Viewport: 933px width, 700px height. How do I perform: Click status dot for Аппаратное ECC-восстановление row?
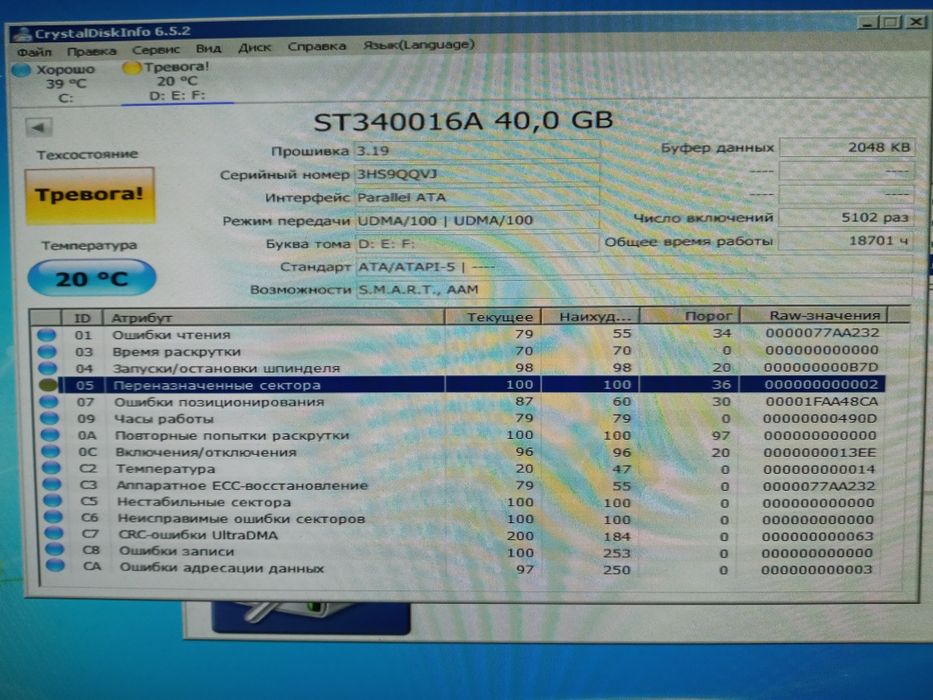[x=52, y=485]
